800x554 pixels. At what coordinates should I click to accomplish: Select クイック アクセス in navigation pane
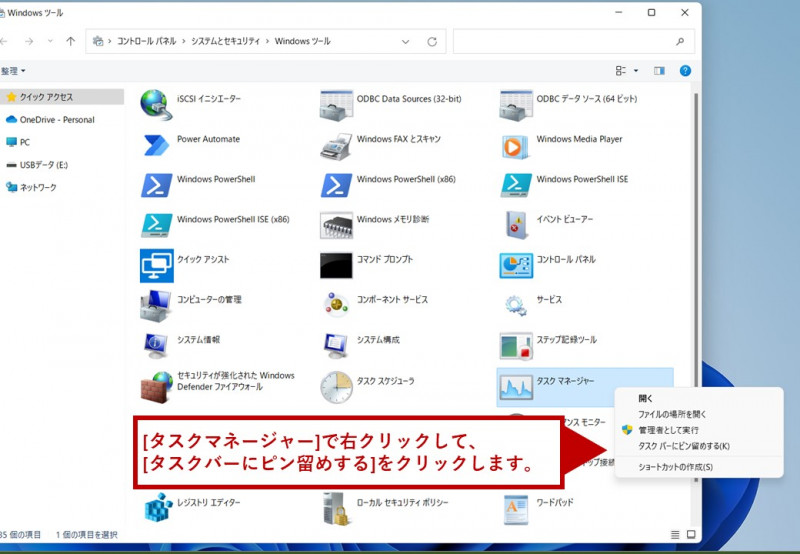click(62, 97)
